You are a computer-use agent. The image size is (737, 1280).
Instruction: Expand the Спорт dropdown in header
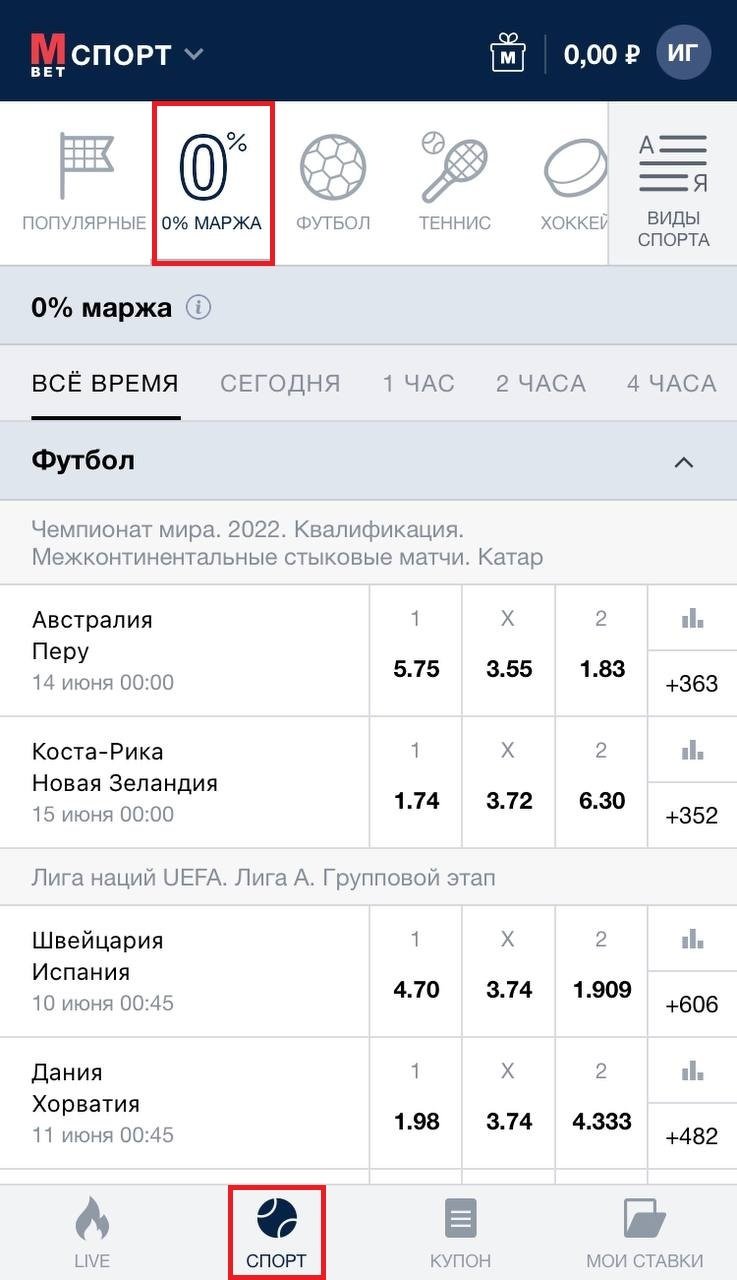194,54
